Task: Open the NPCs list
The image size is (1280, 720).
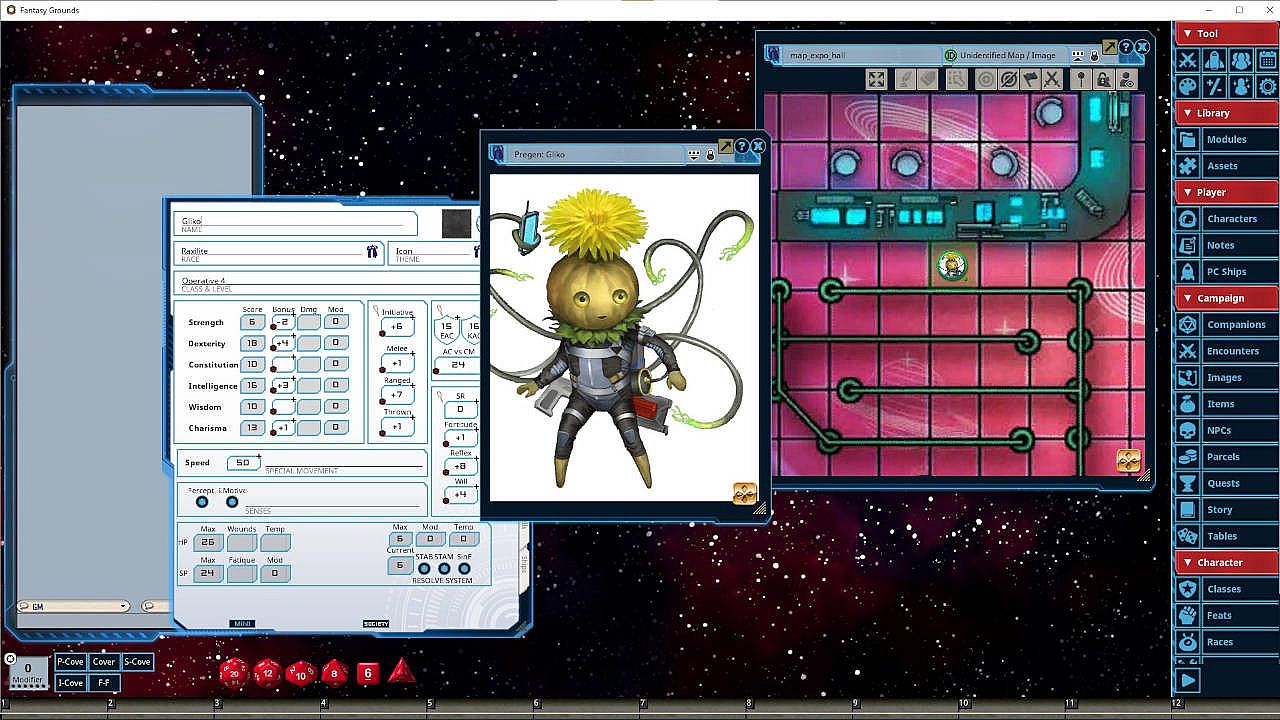Action: 1226,430
